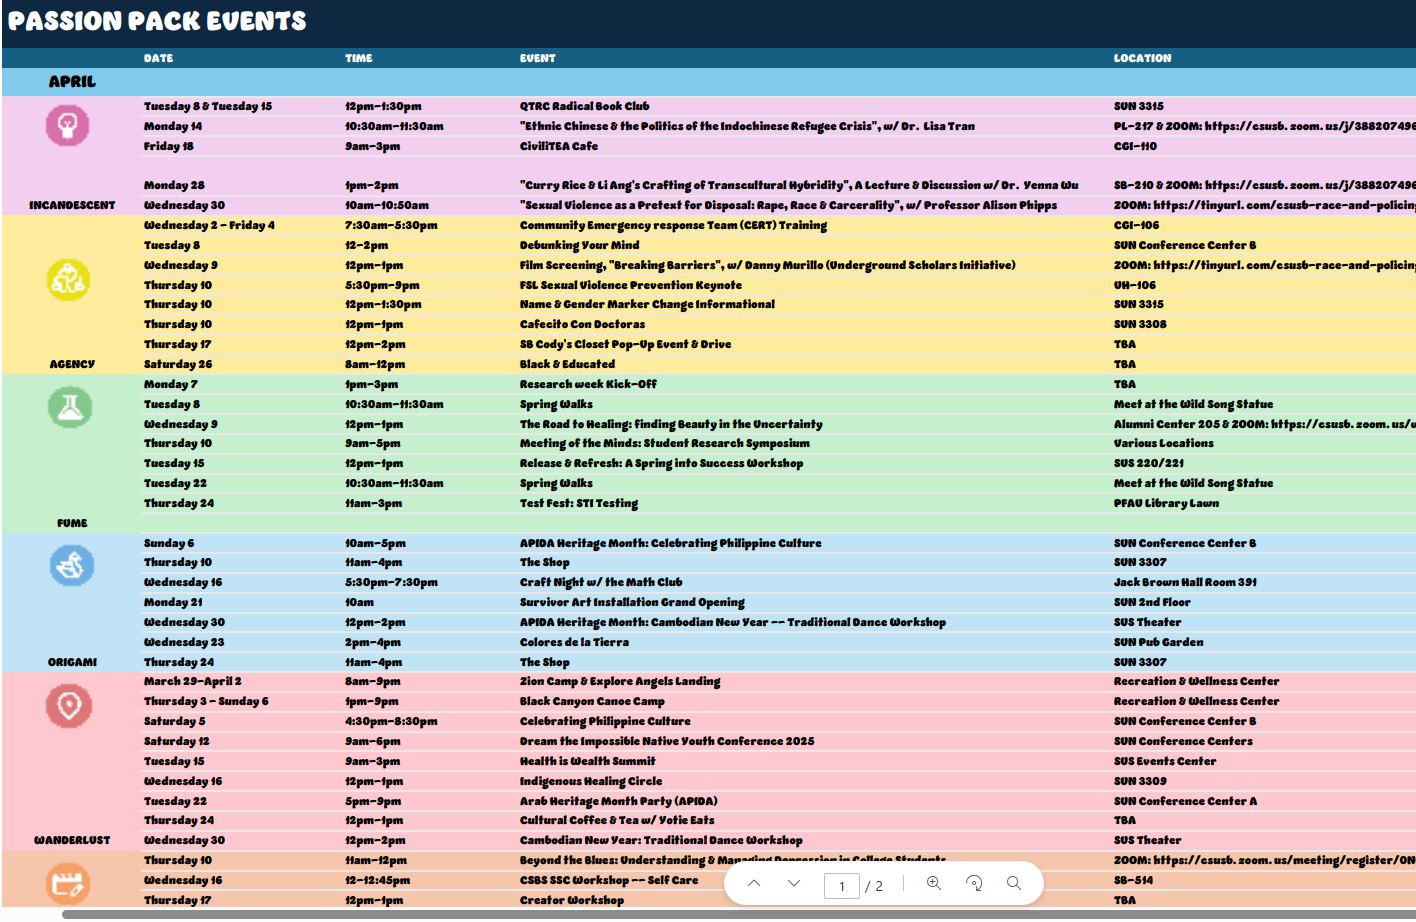Select Zion Camp & Explore Angels Landing
The height and width of the screenshot is (922, 1416).
pos(619,681)
